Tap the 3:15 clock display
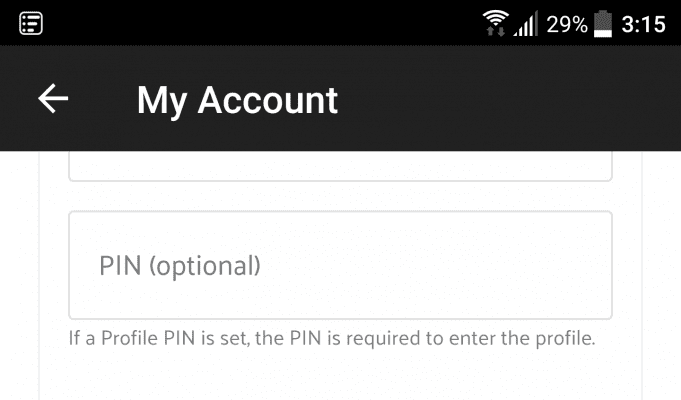The image size is (681, 400). 643,24
